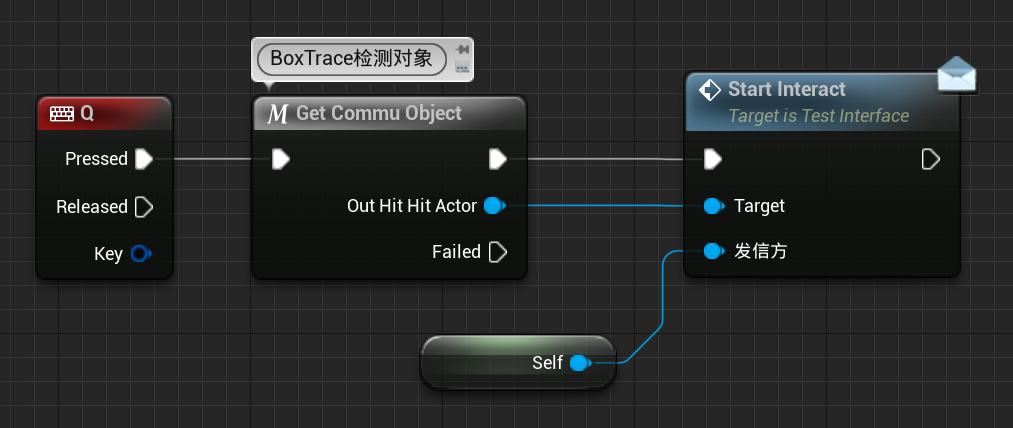Toggle the comment bubble visibility button
Viewport: 1013px width, 428px height.
click(x=462, y=67)
